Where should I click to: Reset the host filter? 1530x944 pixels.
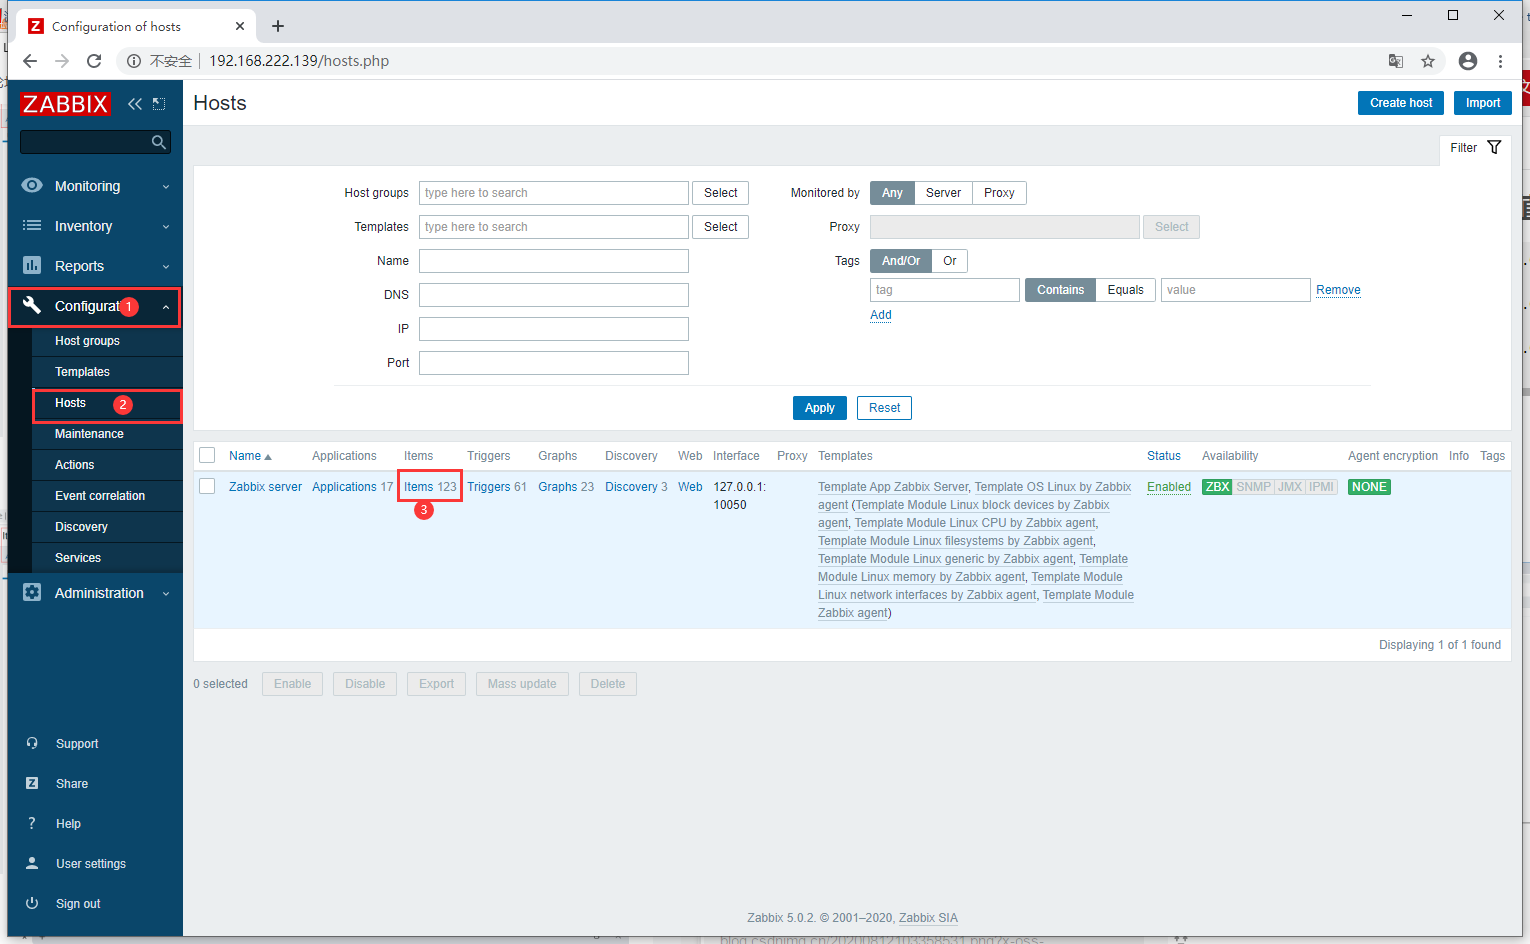885,408
